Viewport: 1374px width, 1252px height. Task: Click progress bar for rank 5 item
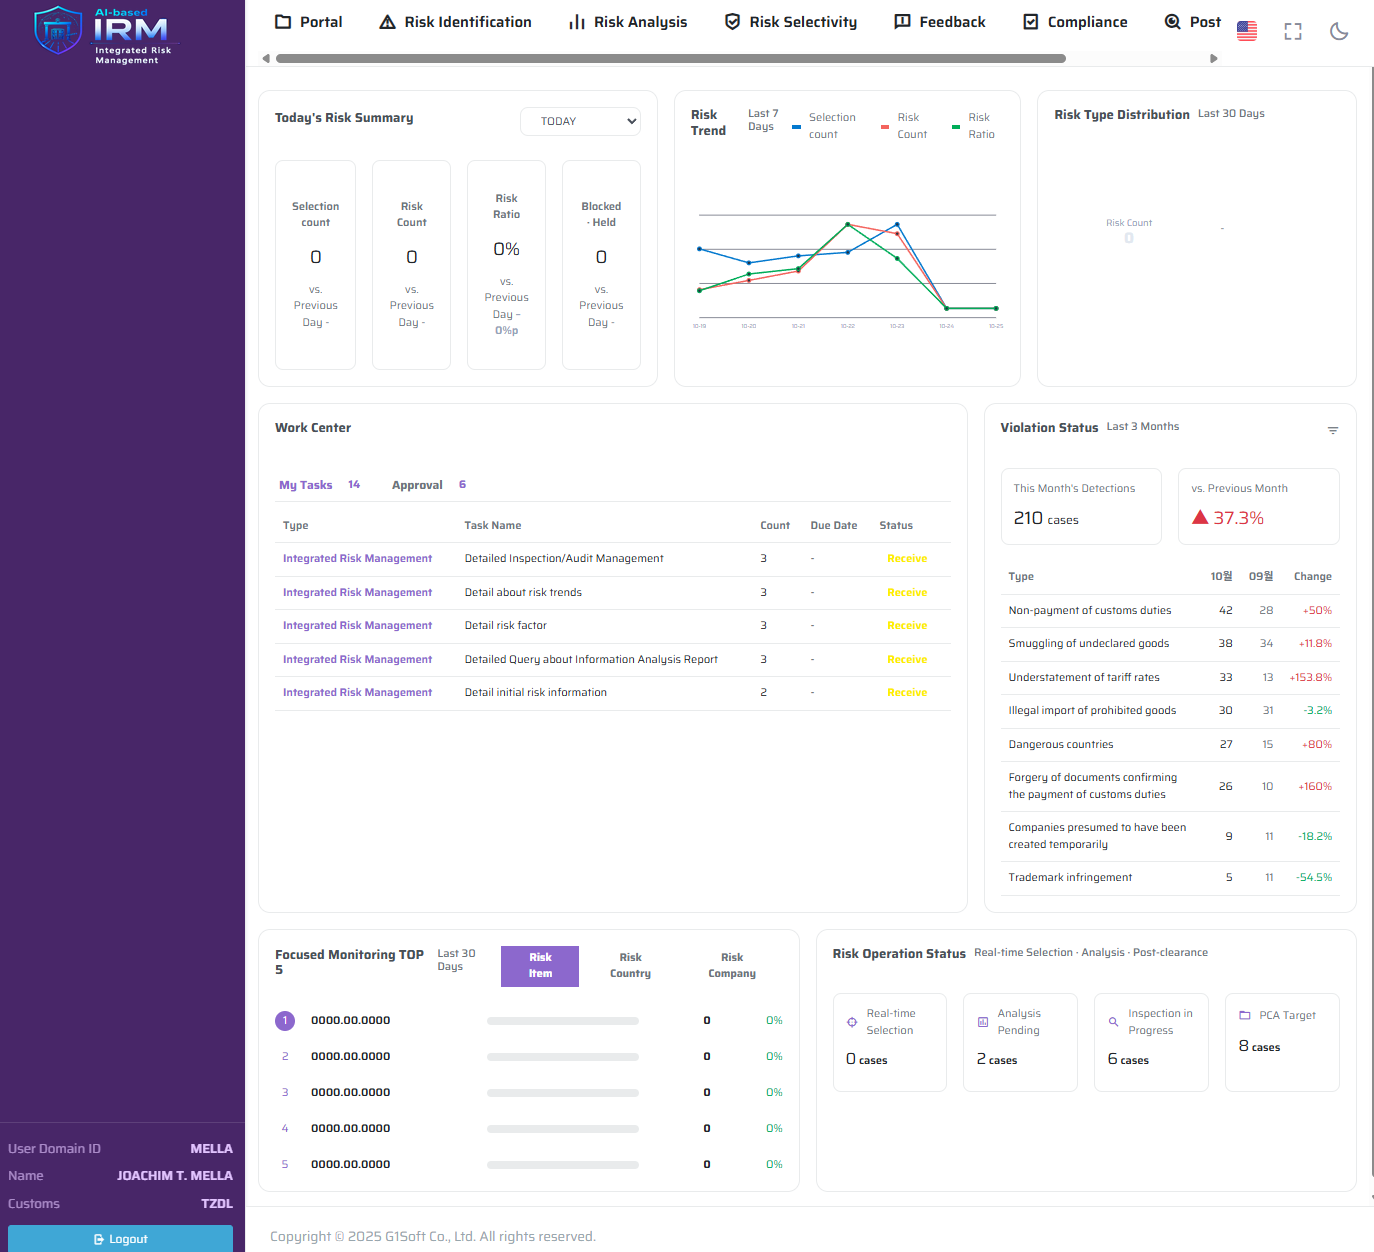tap(563, 1165)
